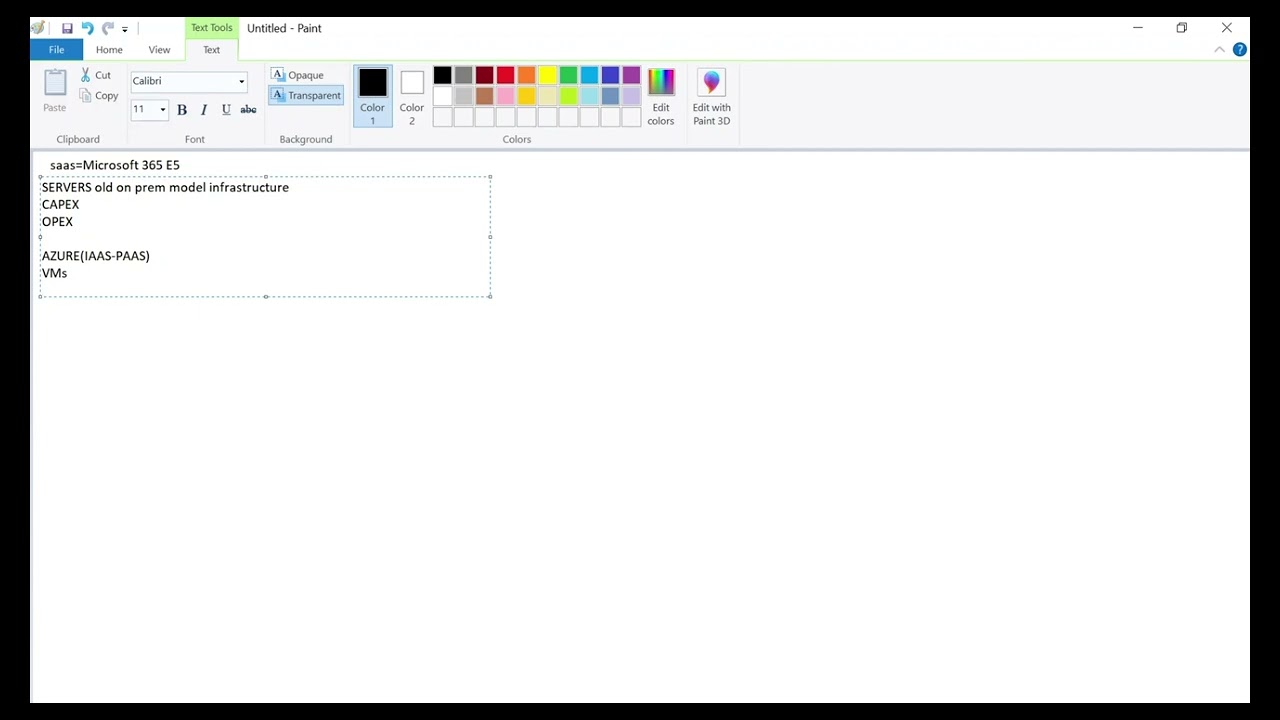Switch to the Home ribbon tab
The image size is (1280, 720).
109,50
